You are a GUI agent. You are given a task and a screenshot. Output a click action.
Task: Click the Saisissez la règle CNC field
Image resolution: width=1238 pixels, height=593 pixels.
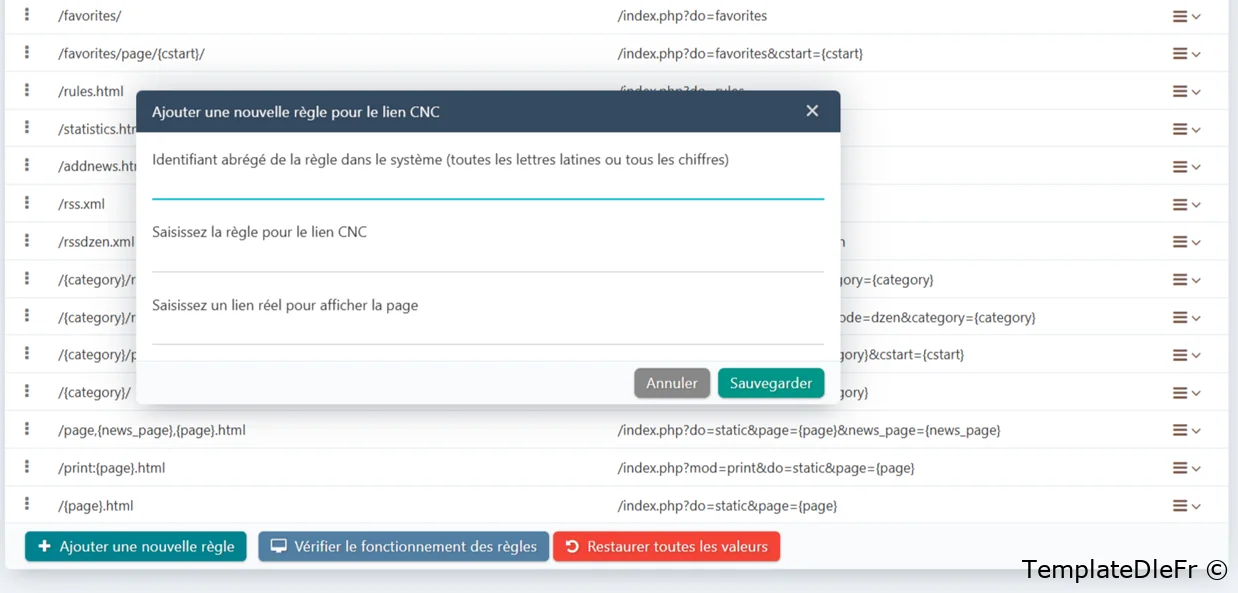[487, 258]
